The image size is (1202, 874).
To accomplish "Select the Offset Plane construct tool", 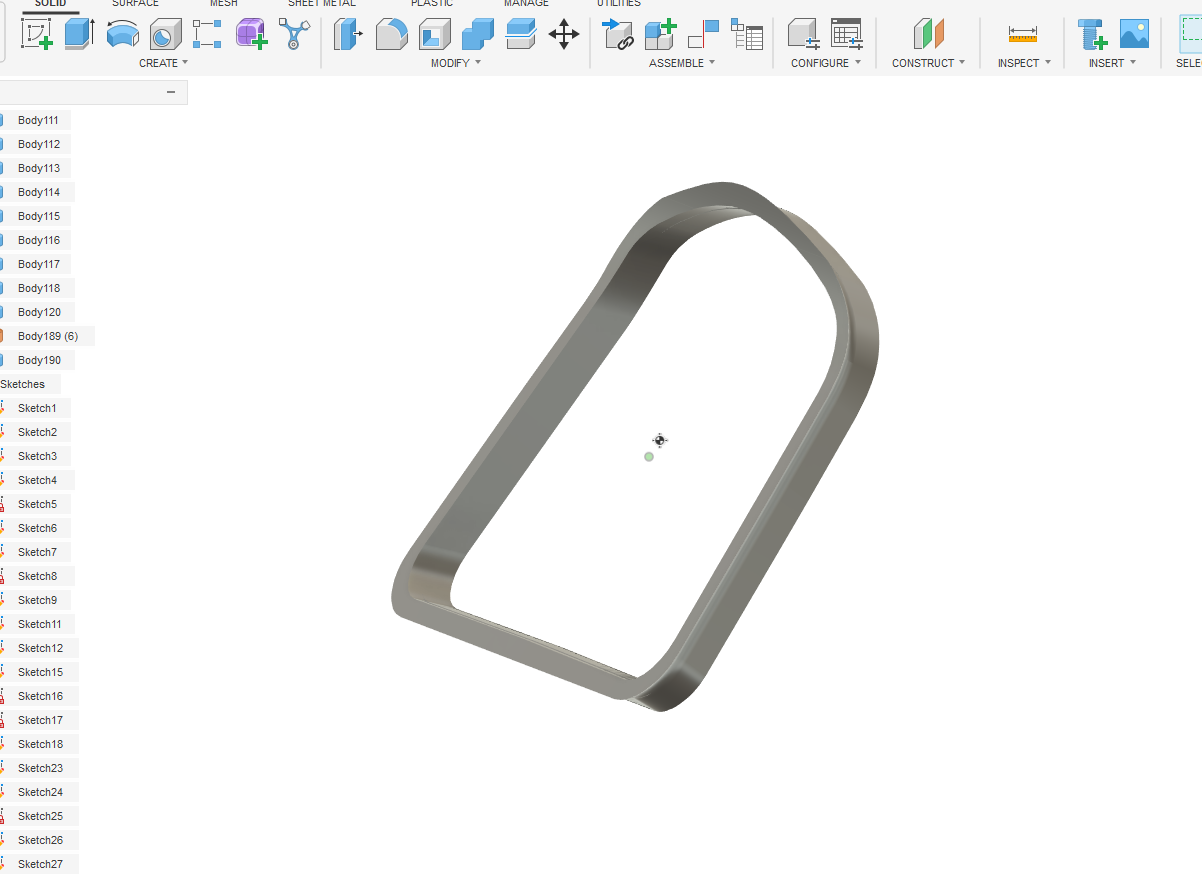I will (929, 34).
